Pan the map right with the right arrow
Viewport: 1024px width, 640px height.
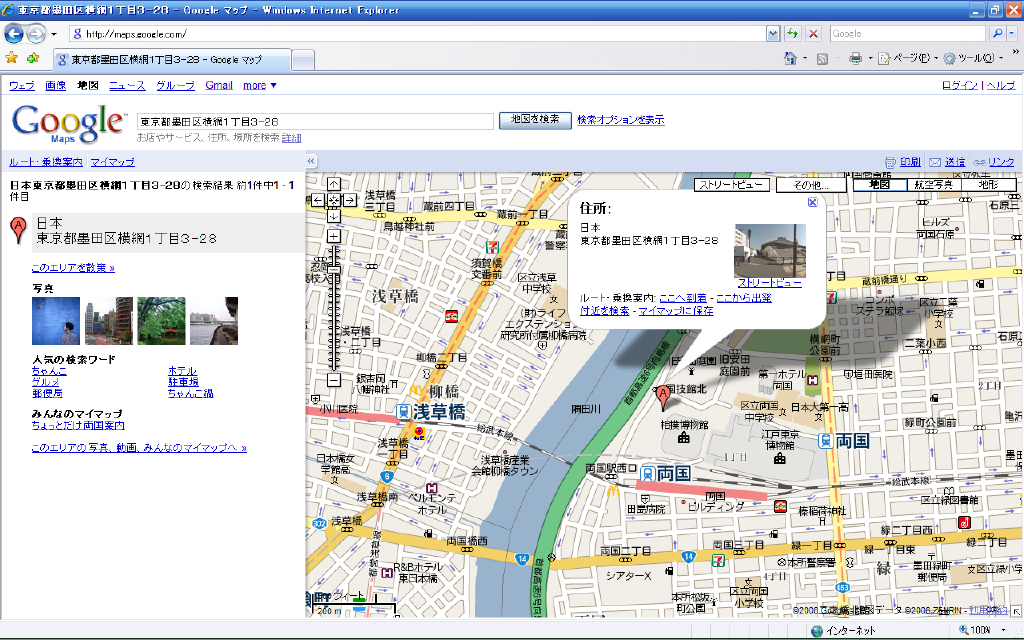pos(349,200)
